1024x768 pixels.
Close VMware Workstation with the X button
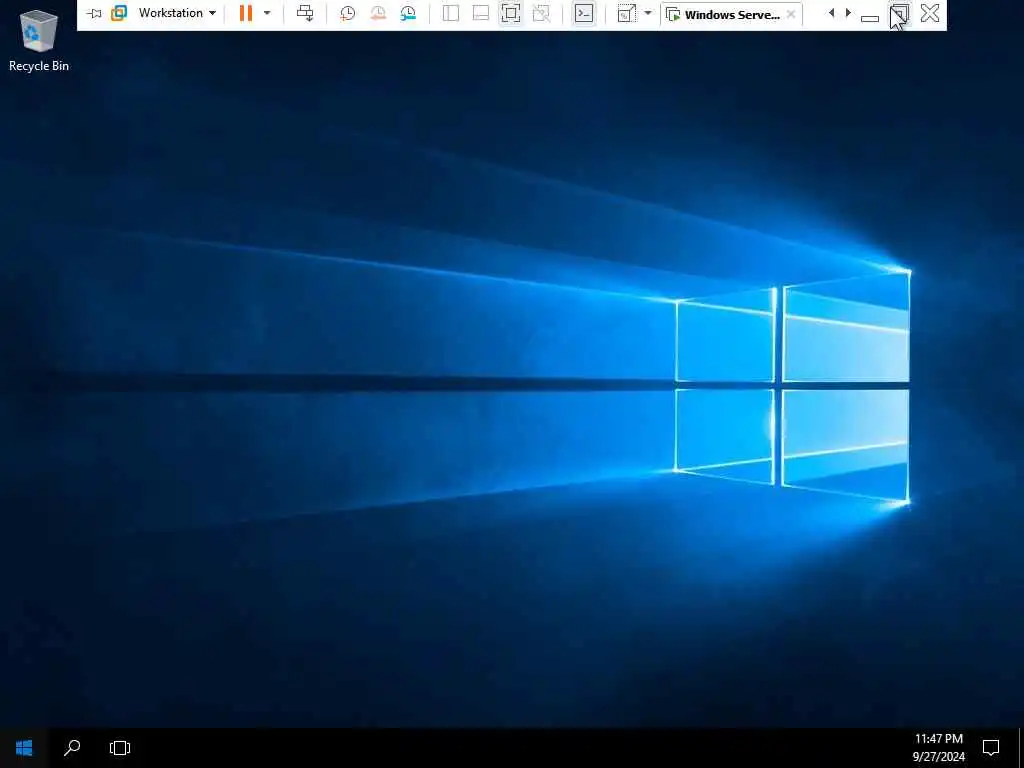930,13
